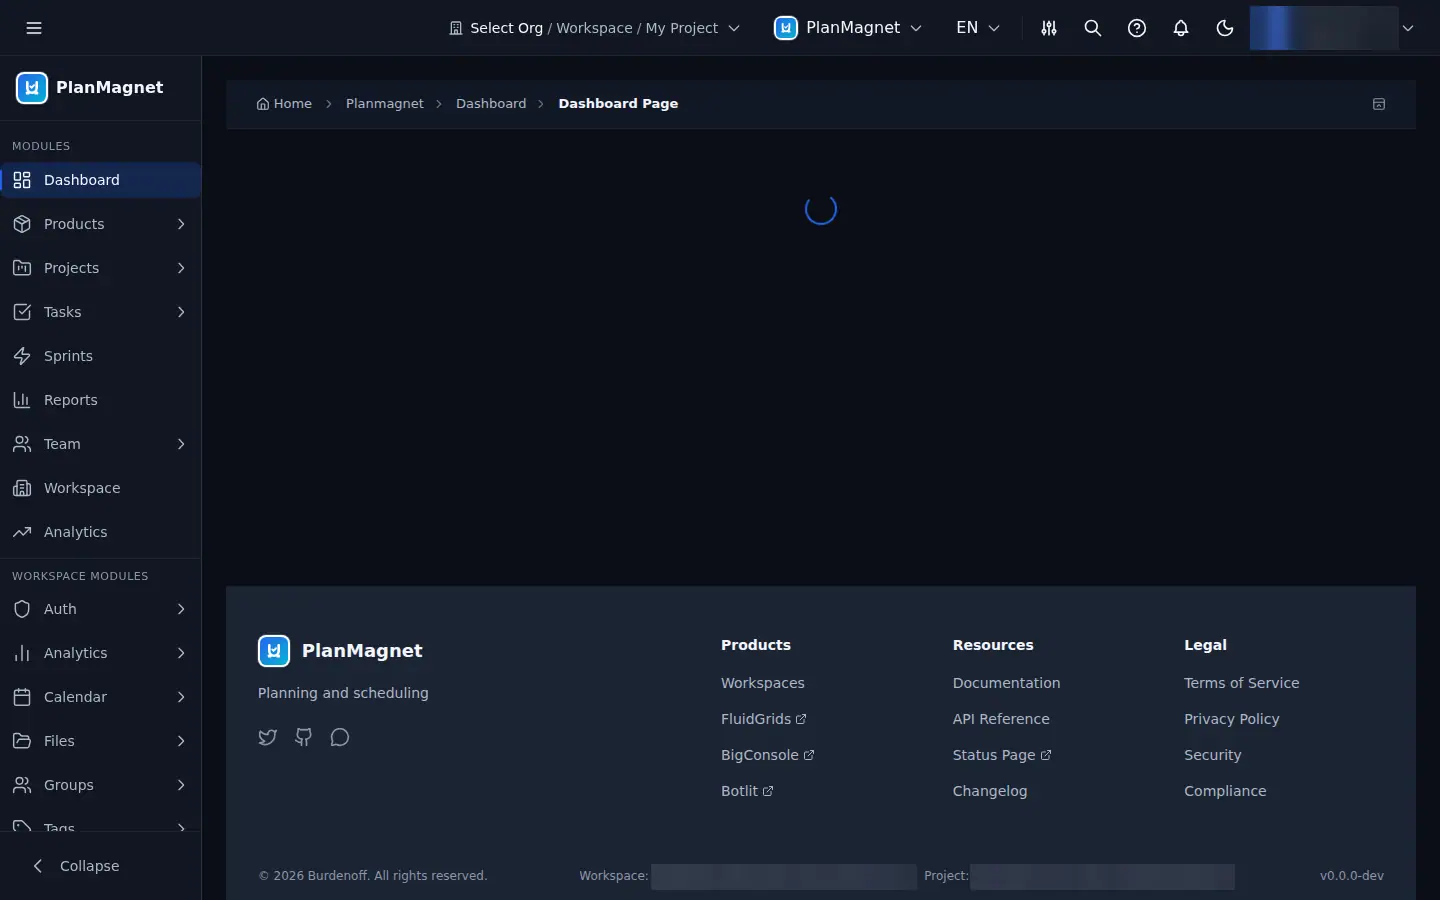Open Compliance footer link

coord(1225,791)
